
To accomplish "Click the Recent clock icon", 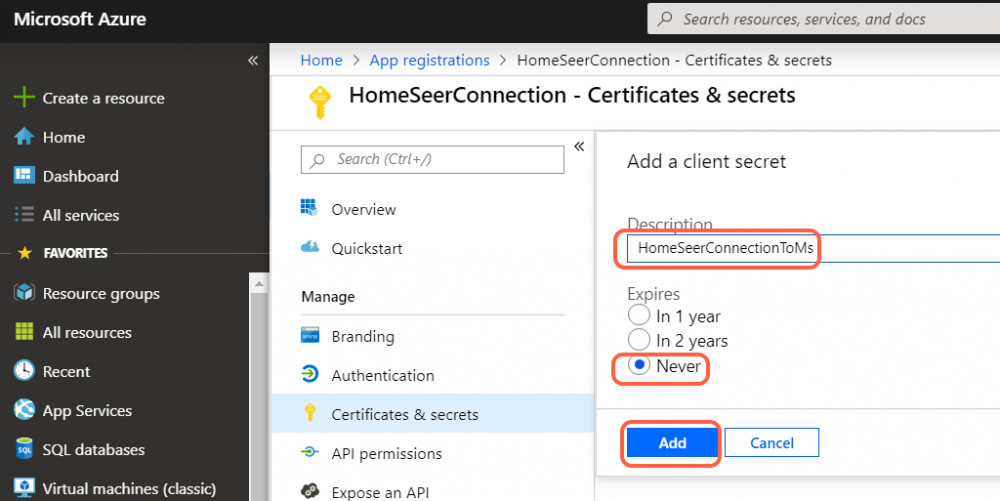I will 24,372.
